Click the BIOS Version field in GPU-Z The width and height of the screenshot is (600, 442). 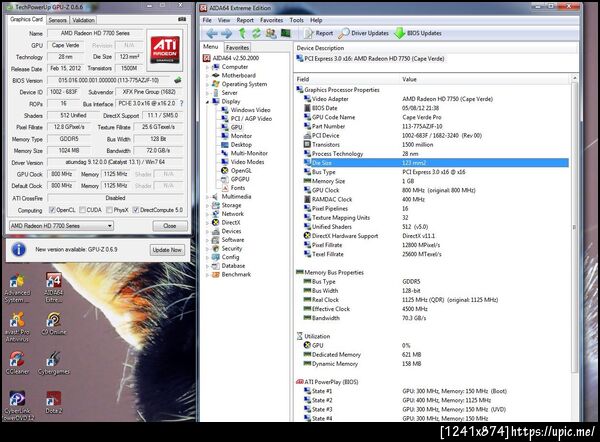[x=109, y=80]
